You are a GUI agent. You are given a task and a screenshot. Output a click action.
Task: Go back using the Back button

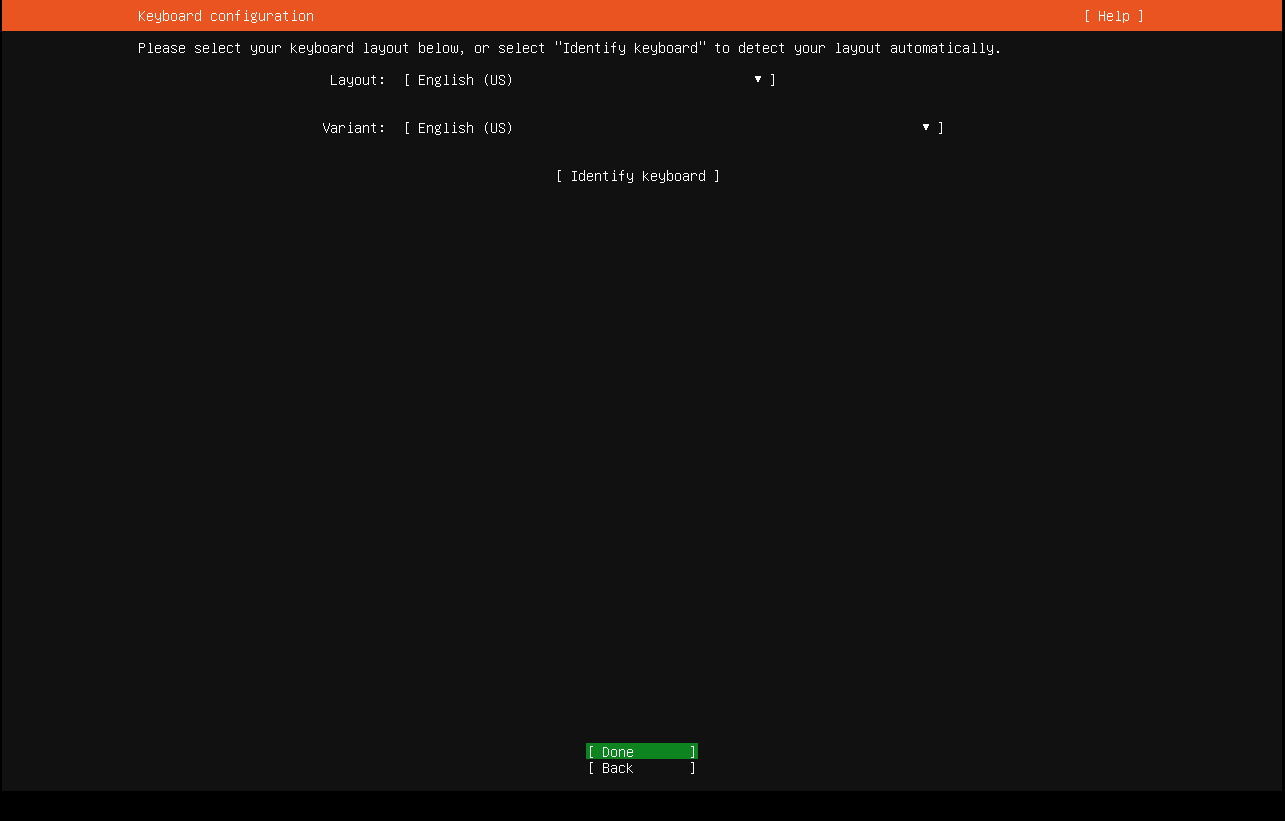point(641,768)
